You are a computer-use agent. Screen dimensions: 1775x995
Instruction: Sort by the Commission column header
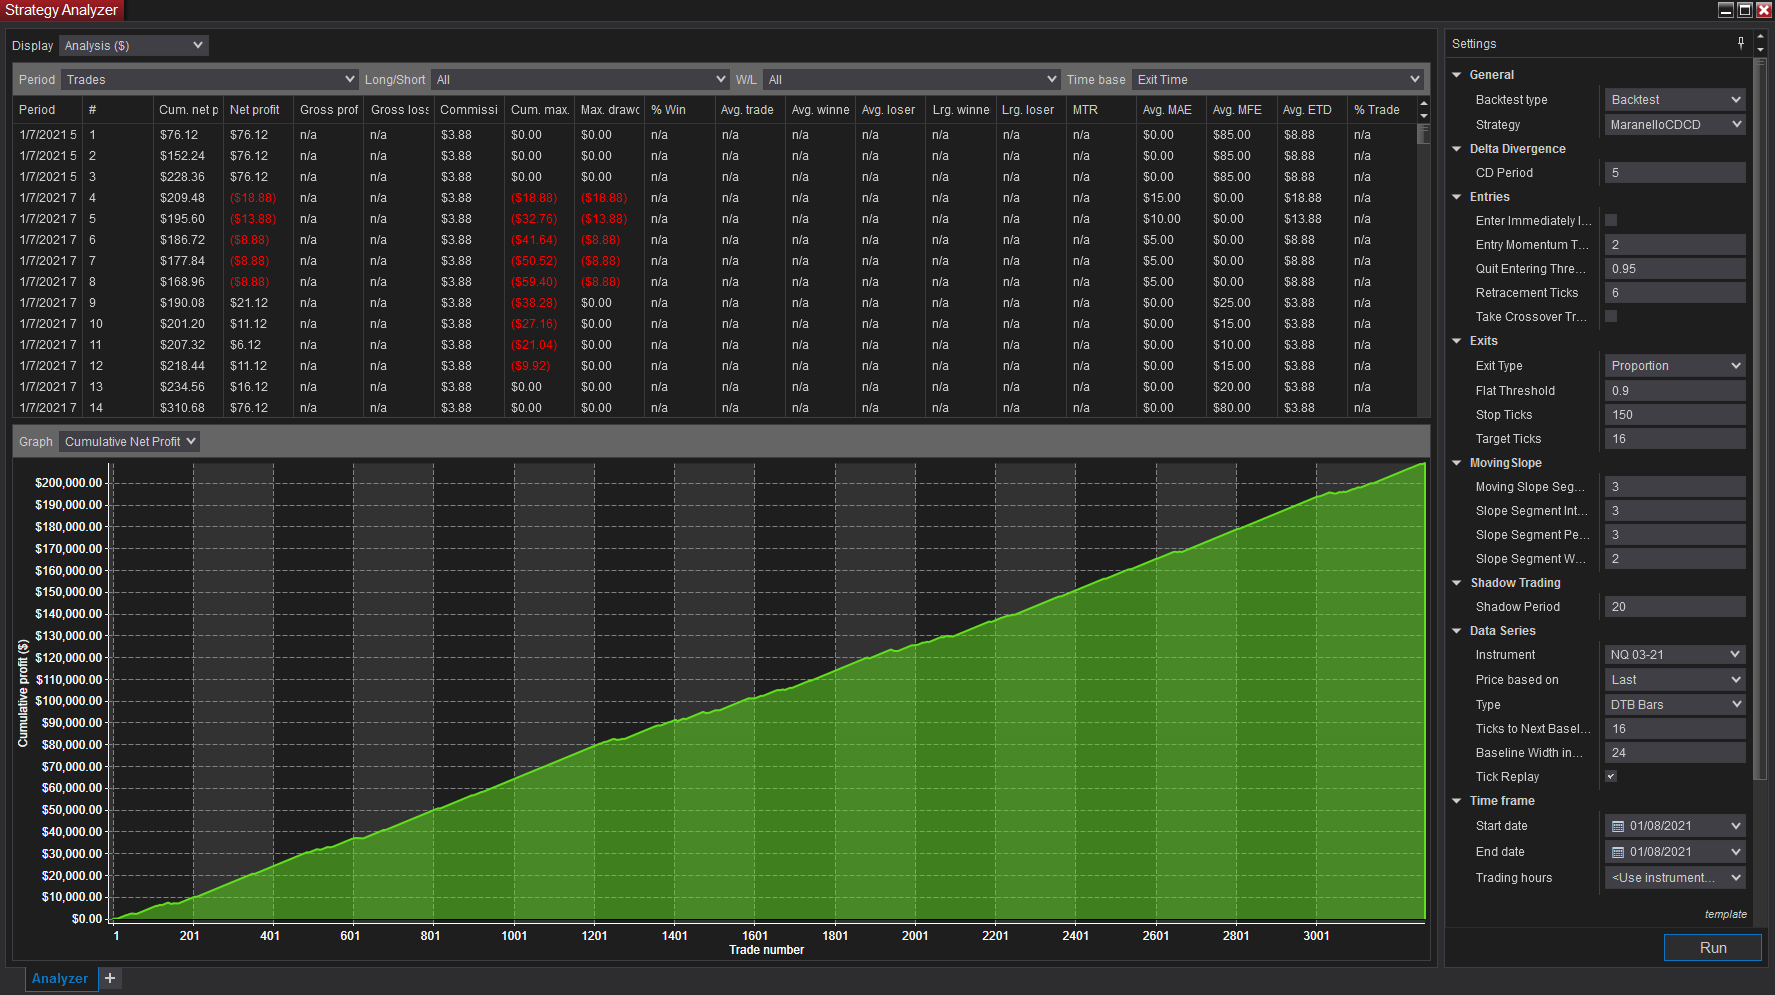(x=469, y=110)
